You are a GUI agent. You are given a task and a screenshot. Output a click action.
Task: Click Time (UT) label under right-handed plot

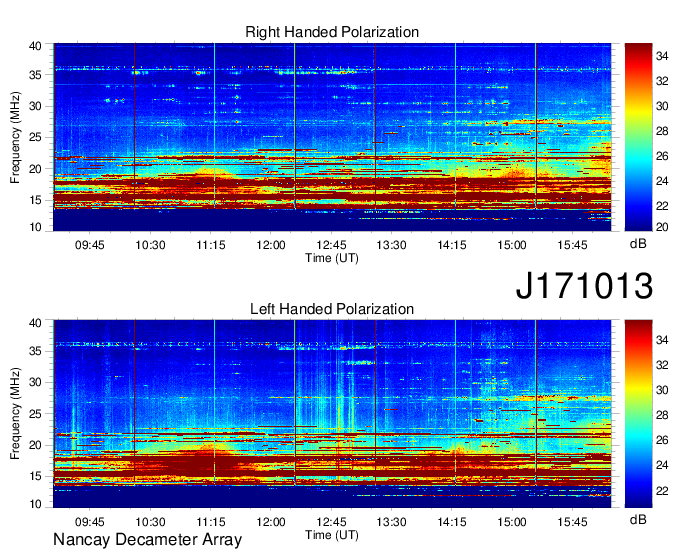(332, 258)
